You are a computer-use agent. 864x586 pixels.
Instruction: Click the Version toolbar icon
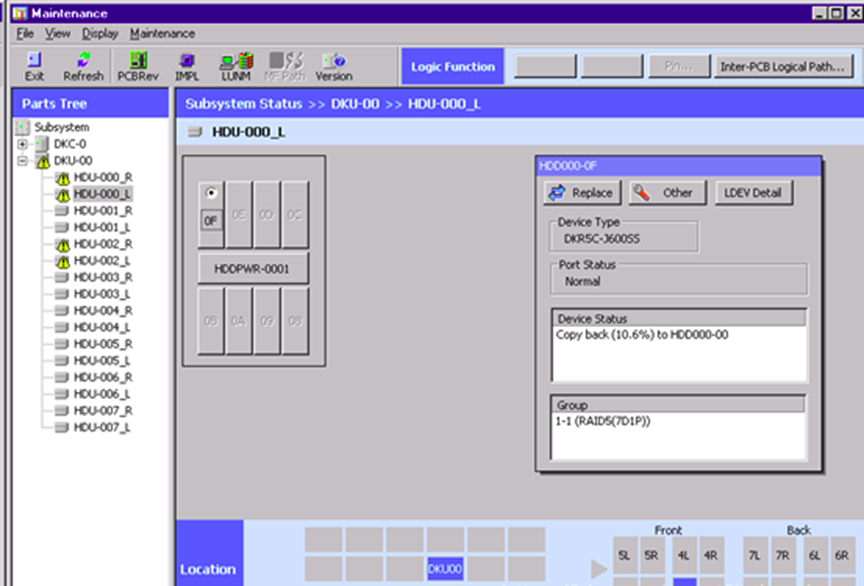pos(333,66)
